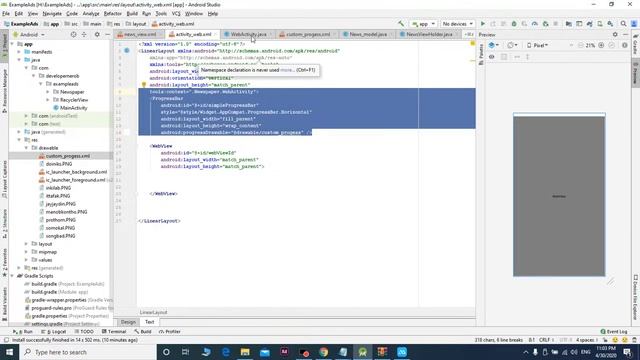
Task: Run the app with the green play icon
Action: [483, 24]
